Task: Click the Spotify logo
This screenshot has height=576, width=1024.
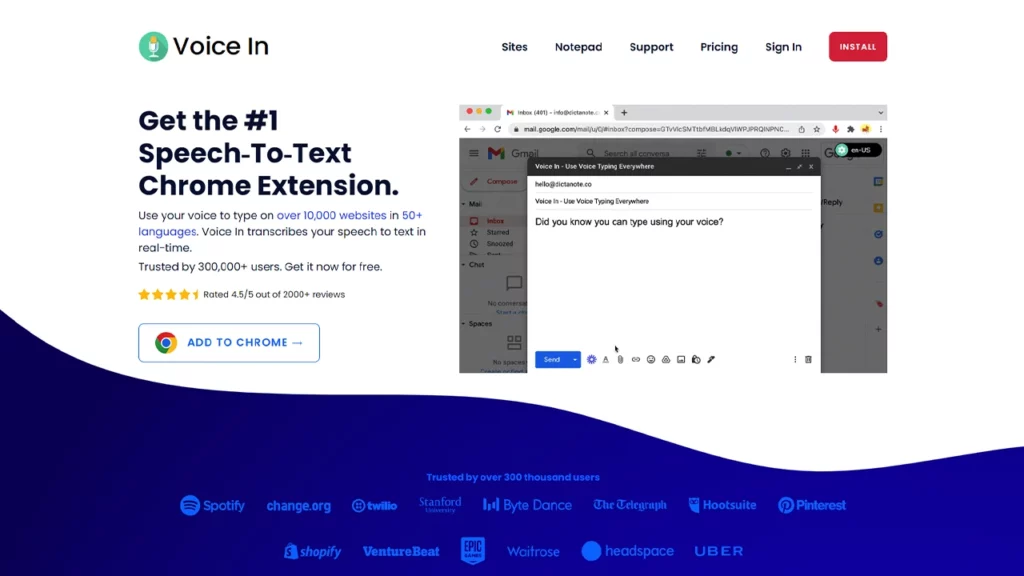Action: coord(212,505)
